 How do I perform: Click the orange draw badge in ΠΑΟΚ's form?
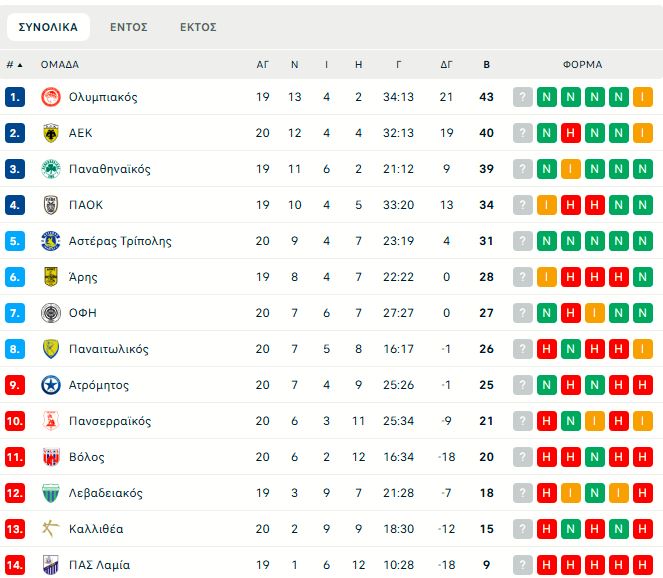click(x=547, y=205)
